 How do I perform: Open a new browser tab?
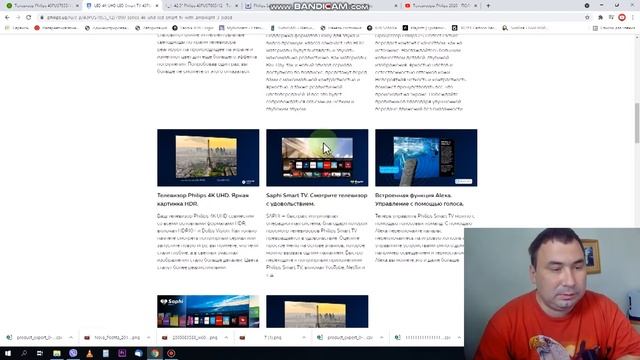pyautogui.click(x=488, y=6)
